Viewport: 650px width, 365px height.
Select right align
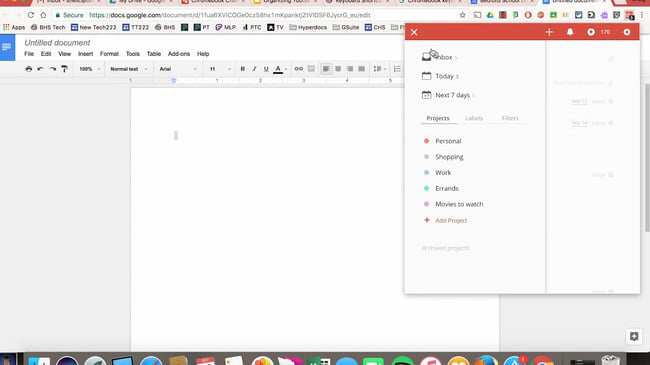350,69
